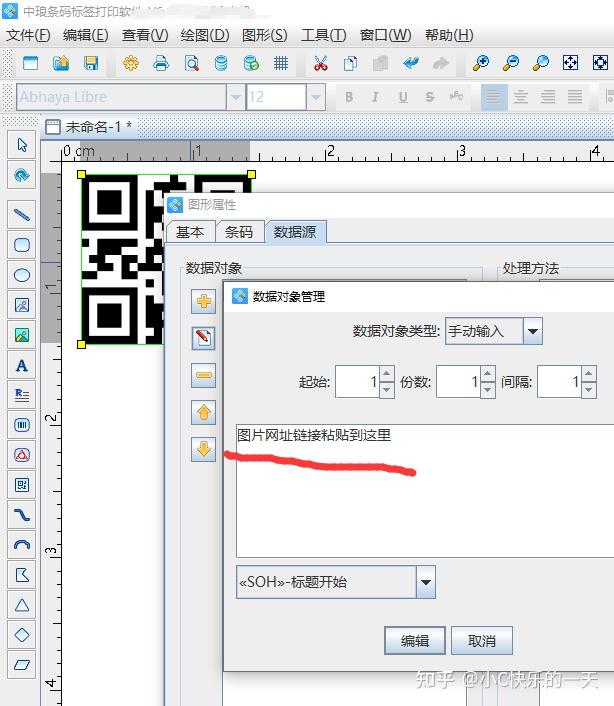Open database settings cylinder icon
Screen dimensions: 614x706
[221, 63]
